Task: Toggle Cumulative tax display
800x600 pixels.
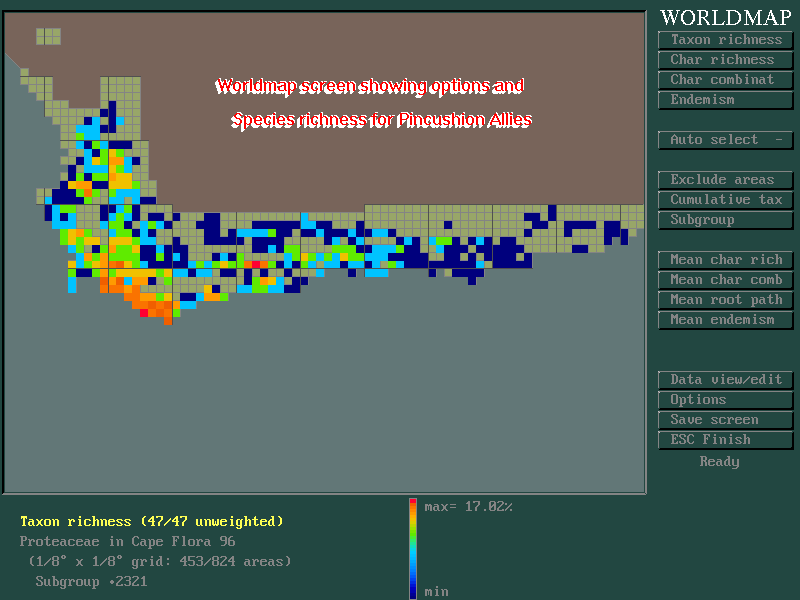Action: tap(725, 199)
